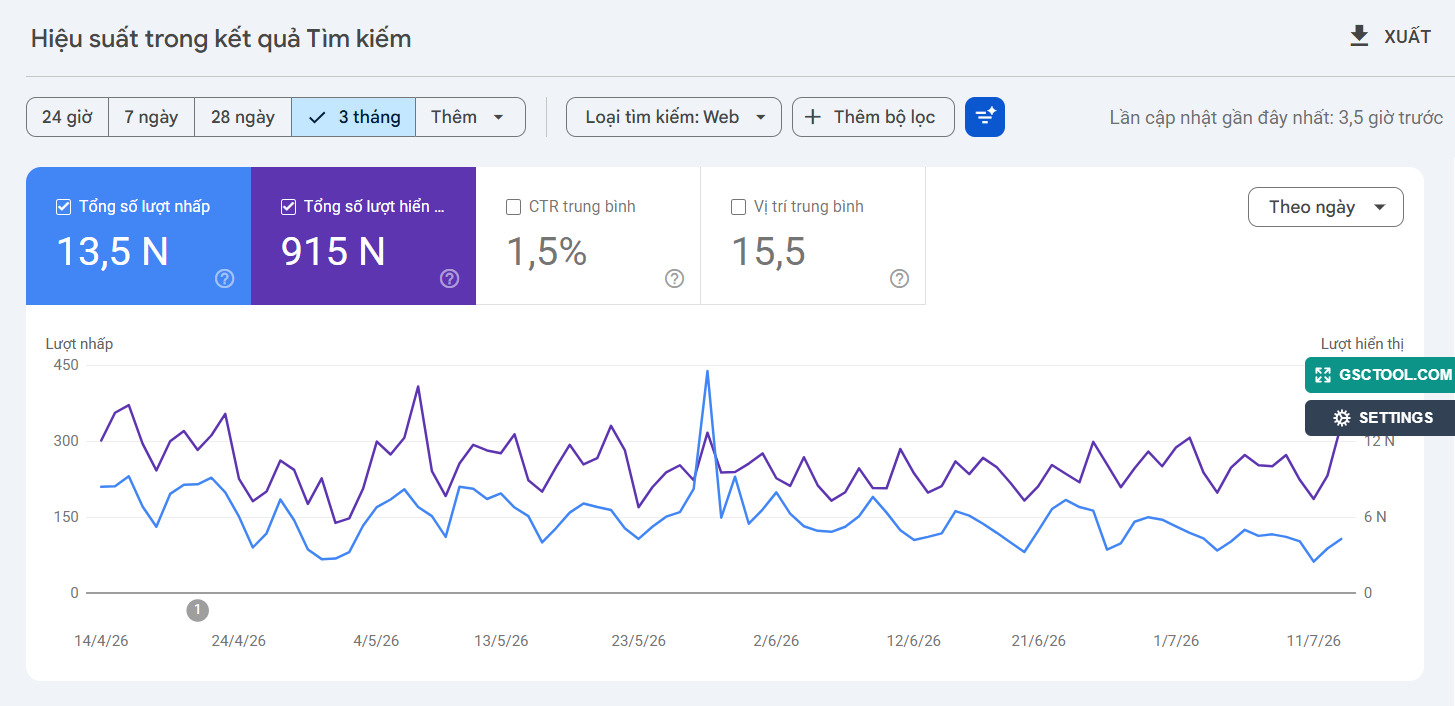1455x706 pixels.
Task: Open SETTINGS side button
Action: pos(1380,418)
